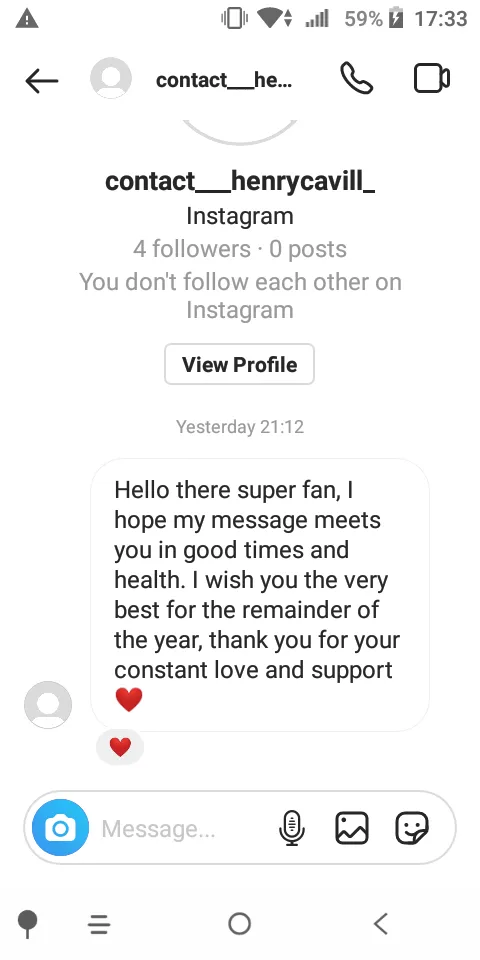Open the photo gallery picker
This screenshot has height=960, width=480.
[352, 828]
